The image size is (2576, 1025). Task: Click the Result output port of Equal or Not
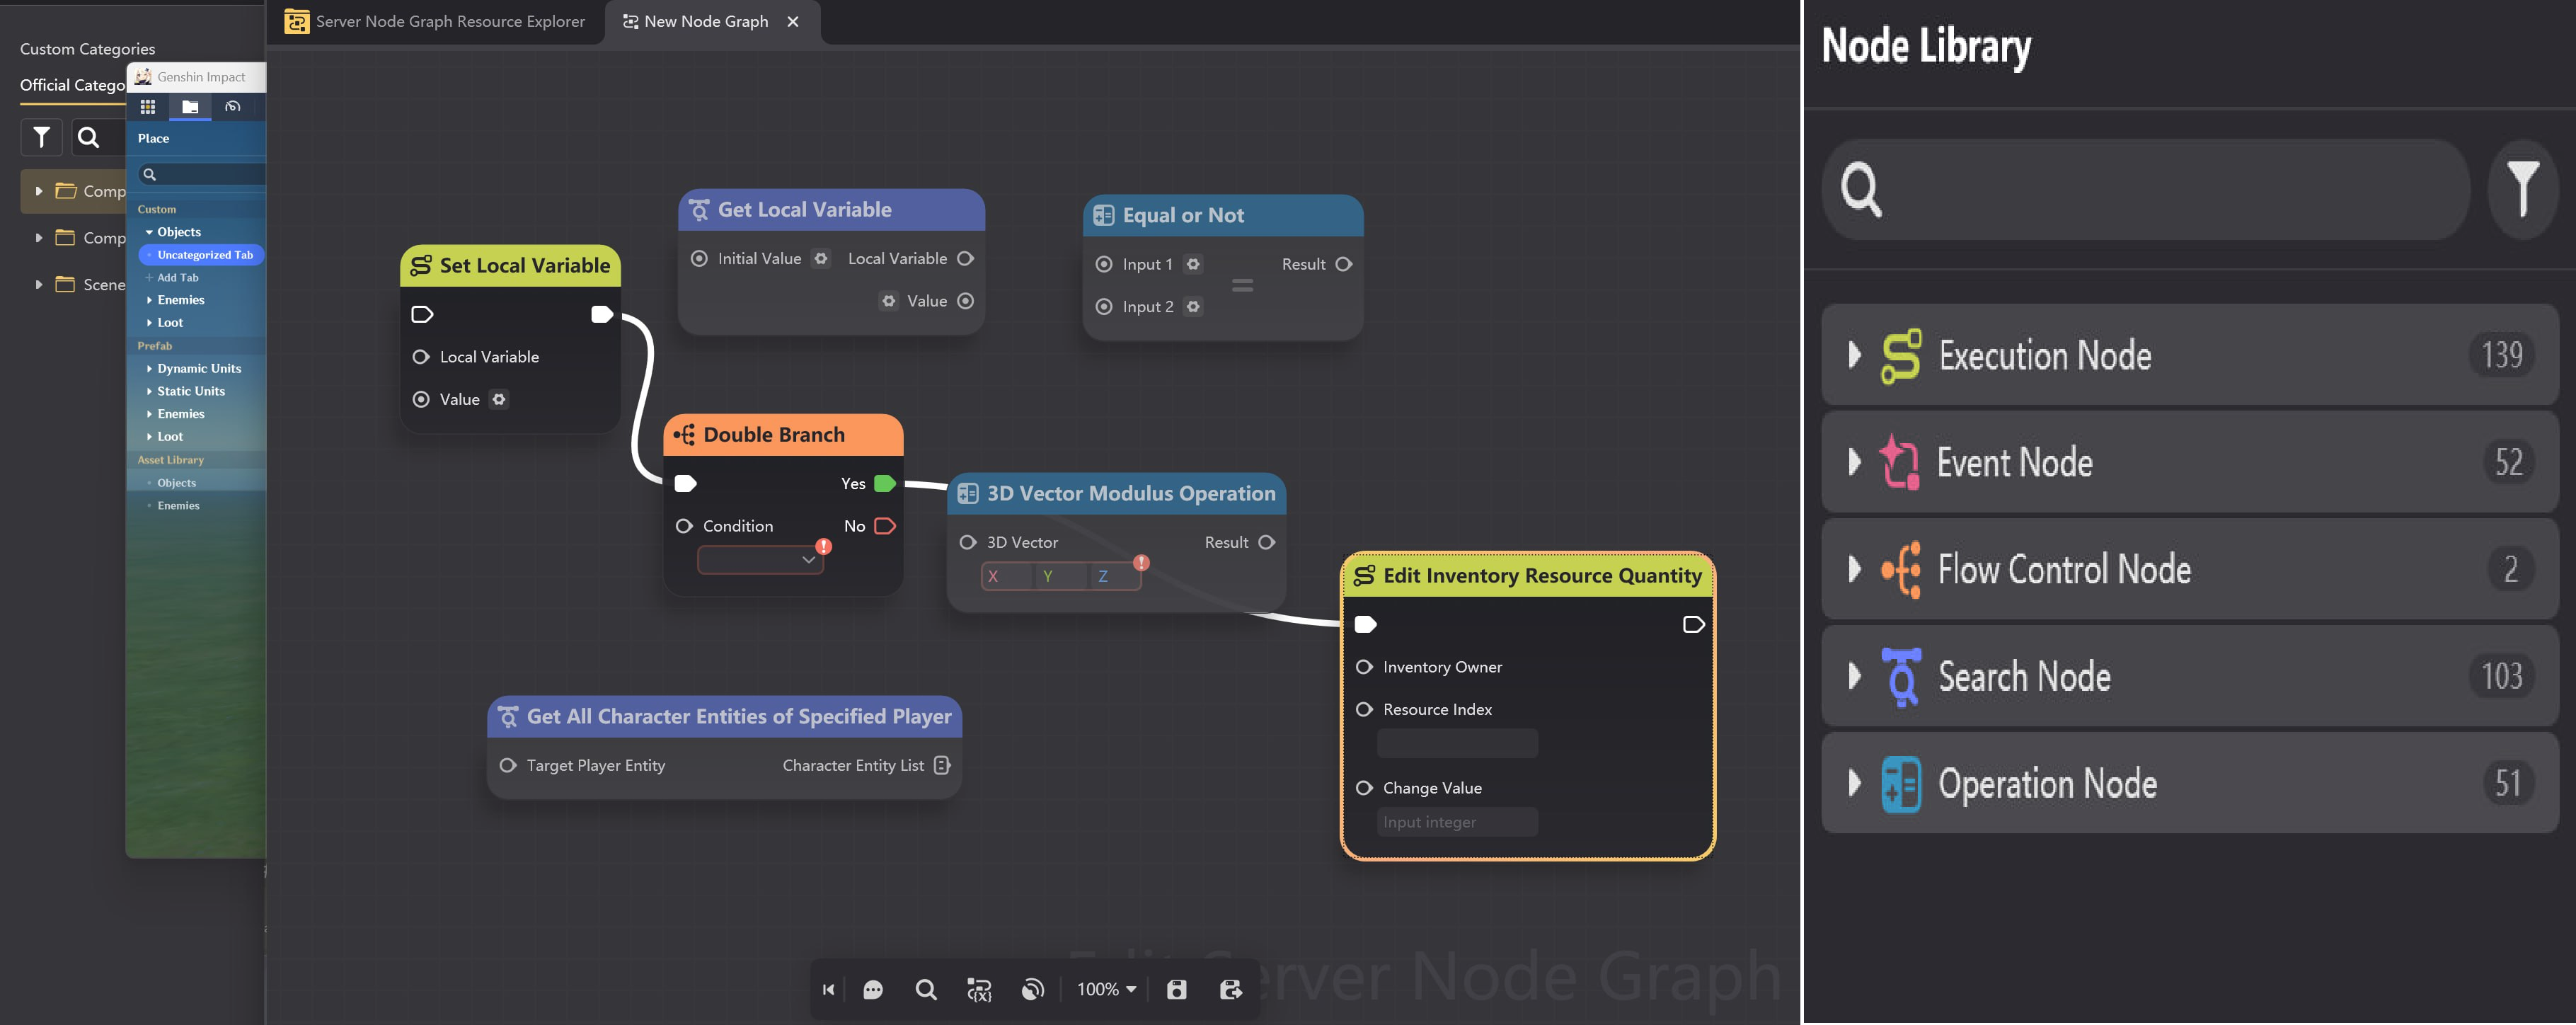click(1344, 264)
